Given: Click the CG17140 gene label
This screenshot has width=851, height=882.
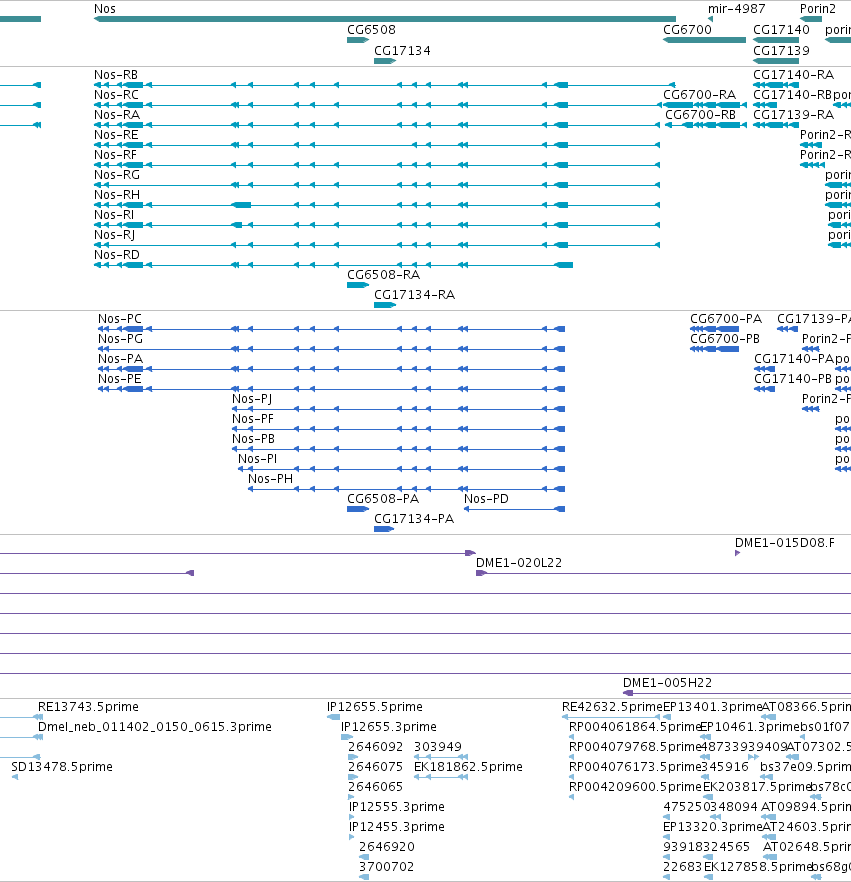Looking at the screenshot, I should coord(781,30).
